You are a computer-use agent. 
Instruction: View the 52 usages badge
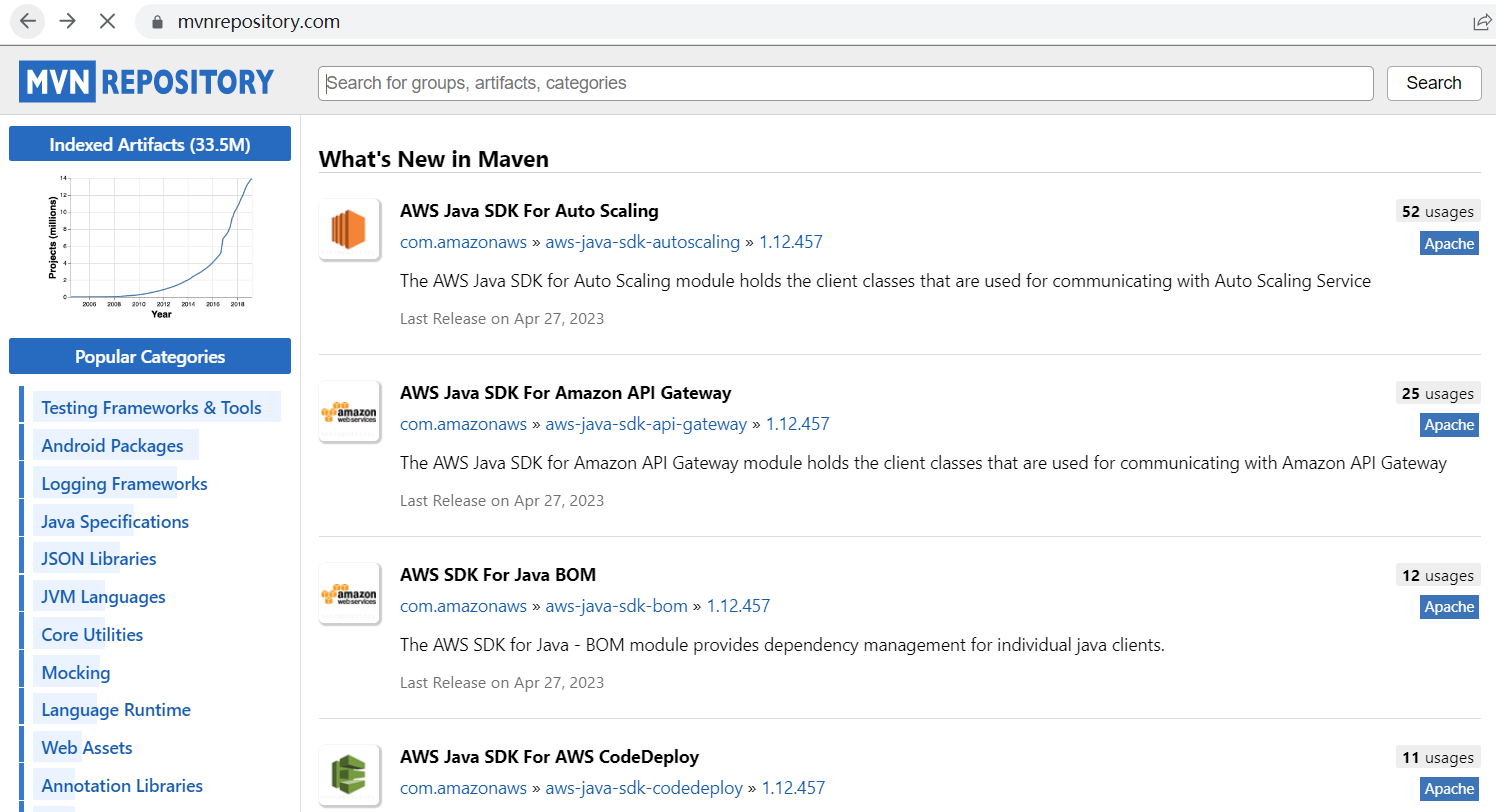[1438, 211]
